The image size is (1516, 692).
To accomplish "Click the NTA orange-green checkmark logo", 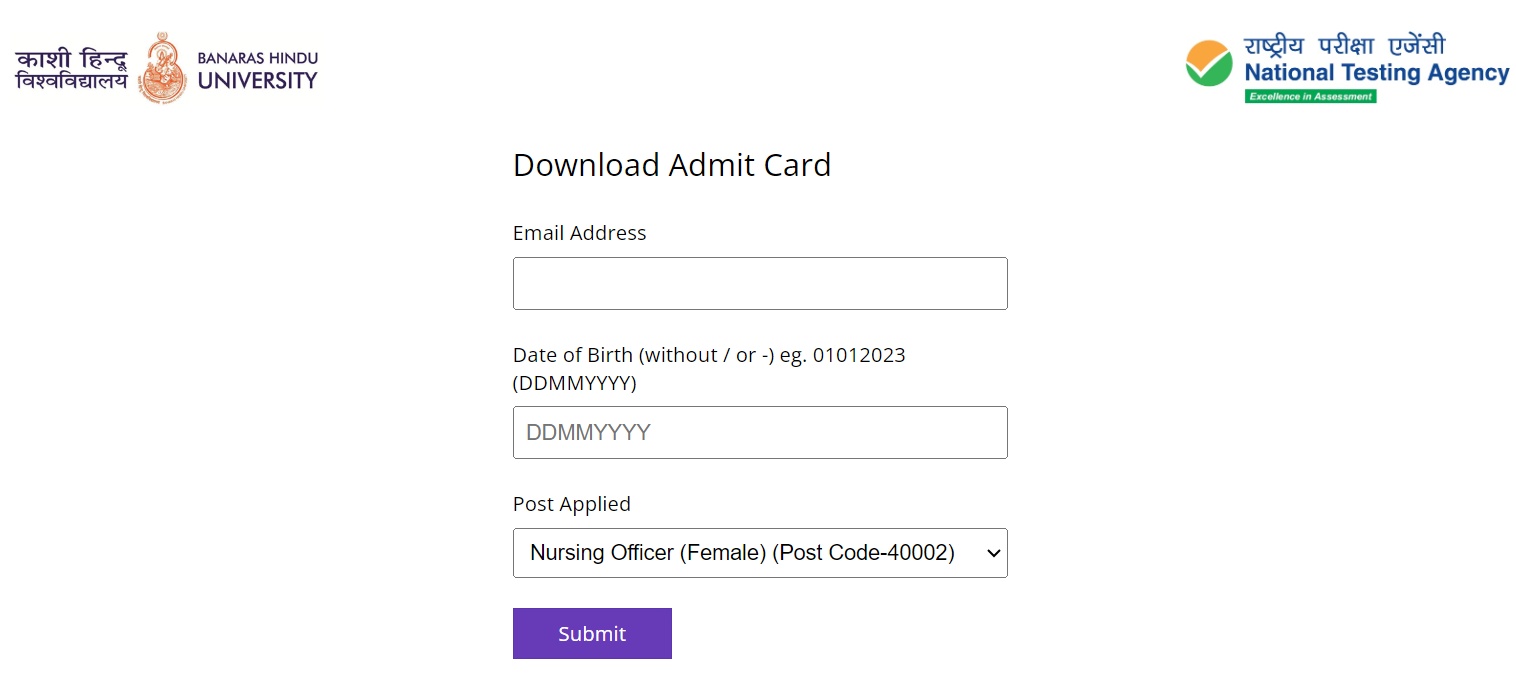I will [x=1209, y=64].
